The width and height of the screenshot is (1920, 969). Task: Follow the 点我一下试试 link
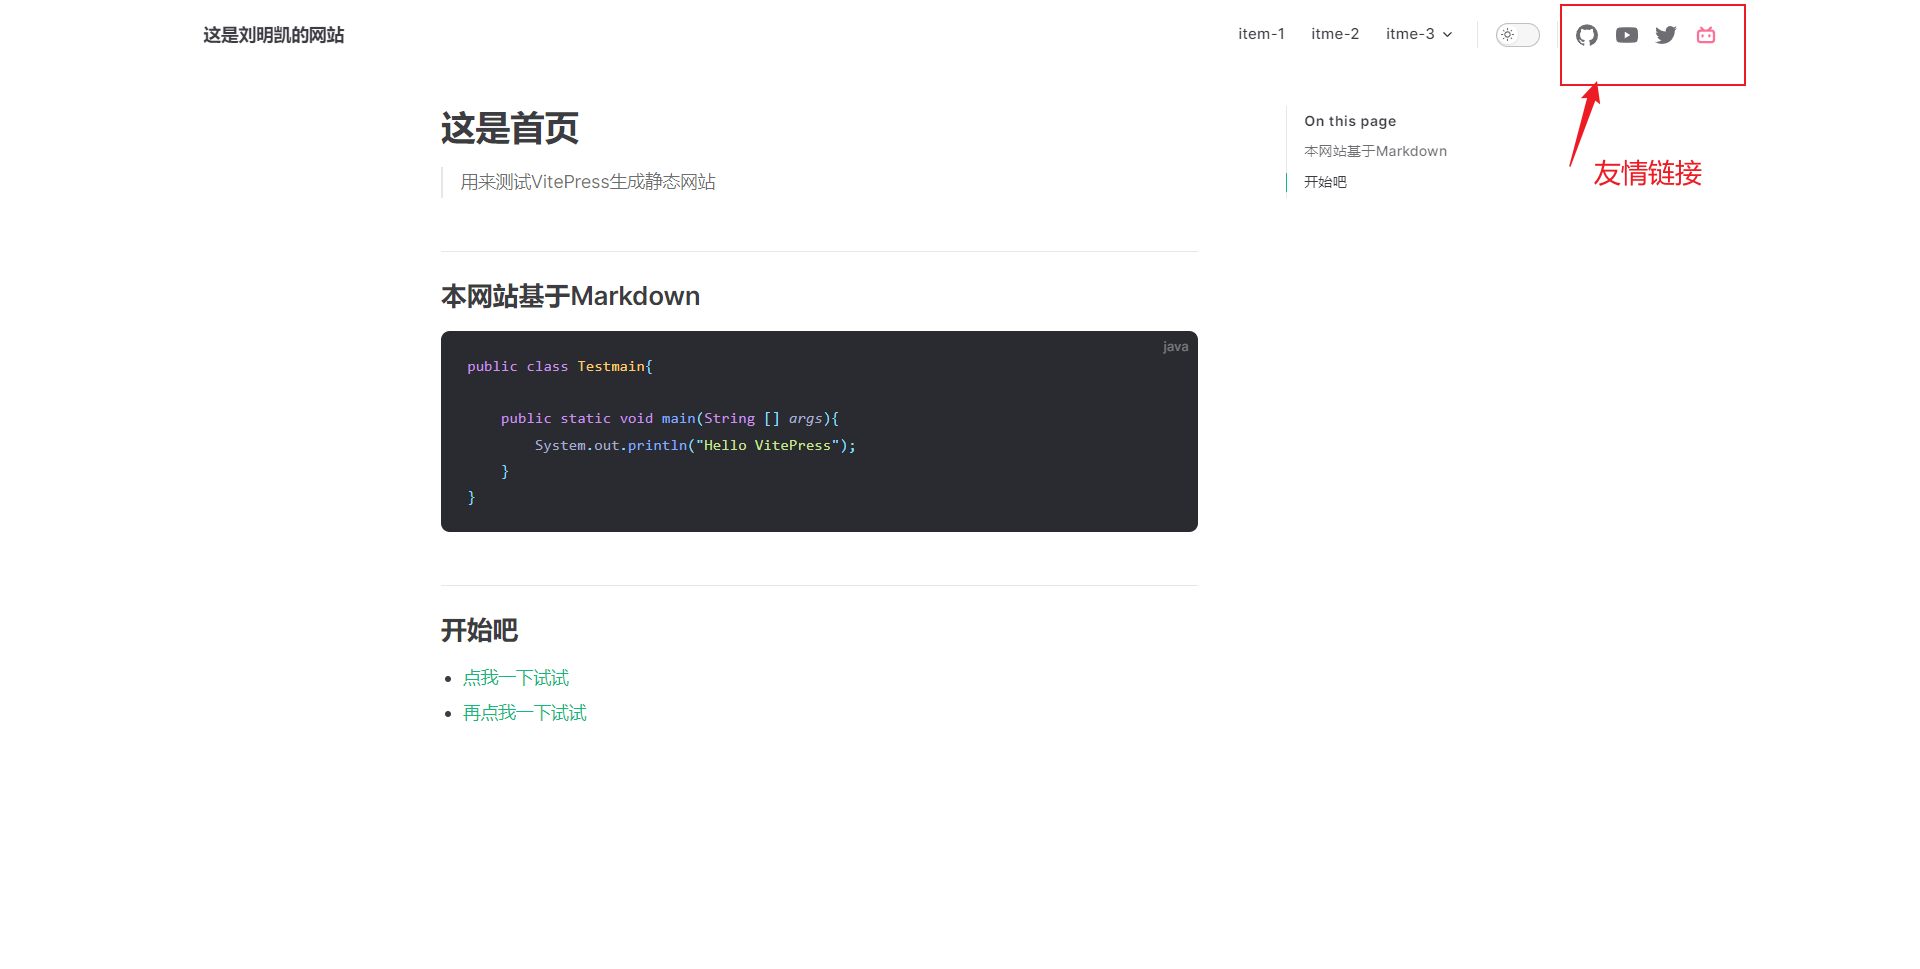516,678
